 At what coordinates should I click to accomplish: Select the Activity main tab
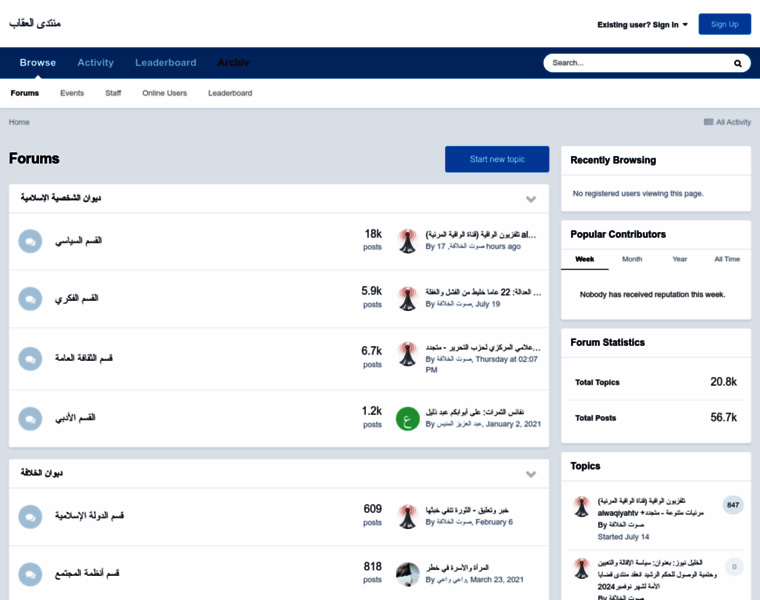click(95, 63)
